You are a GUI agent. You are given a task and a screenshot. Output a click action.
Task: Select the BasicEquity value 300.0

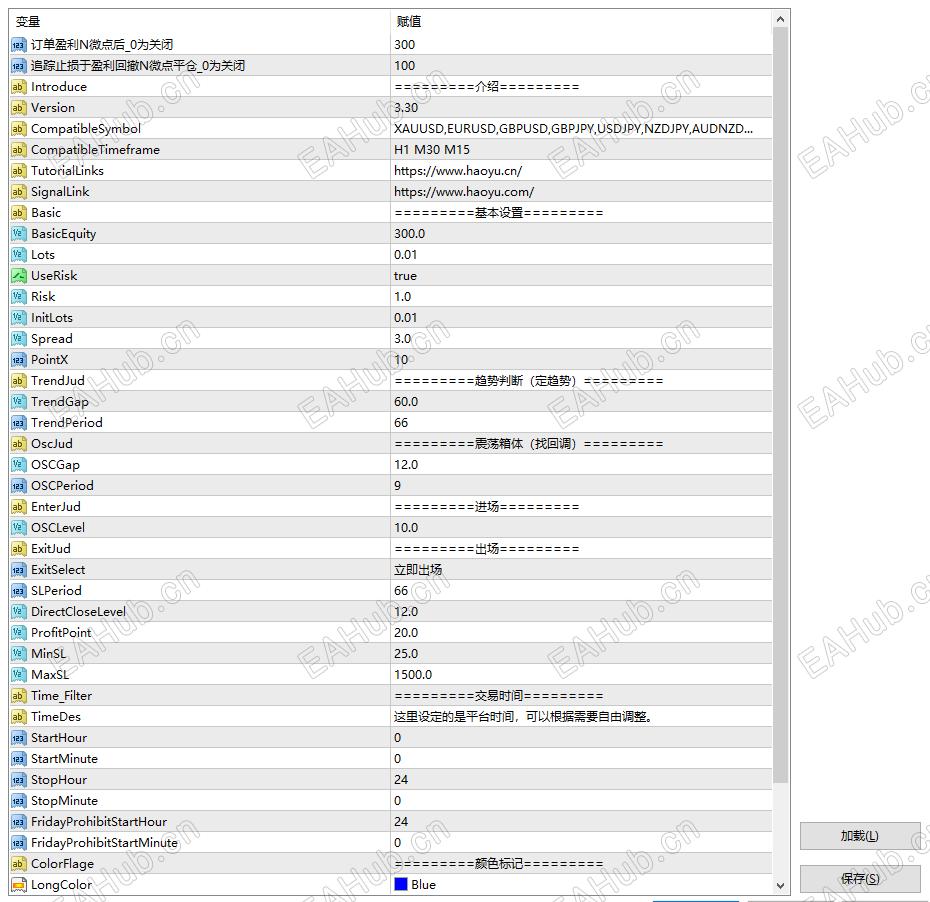(x=409, y=234)
